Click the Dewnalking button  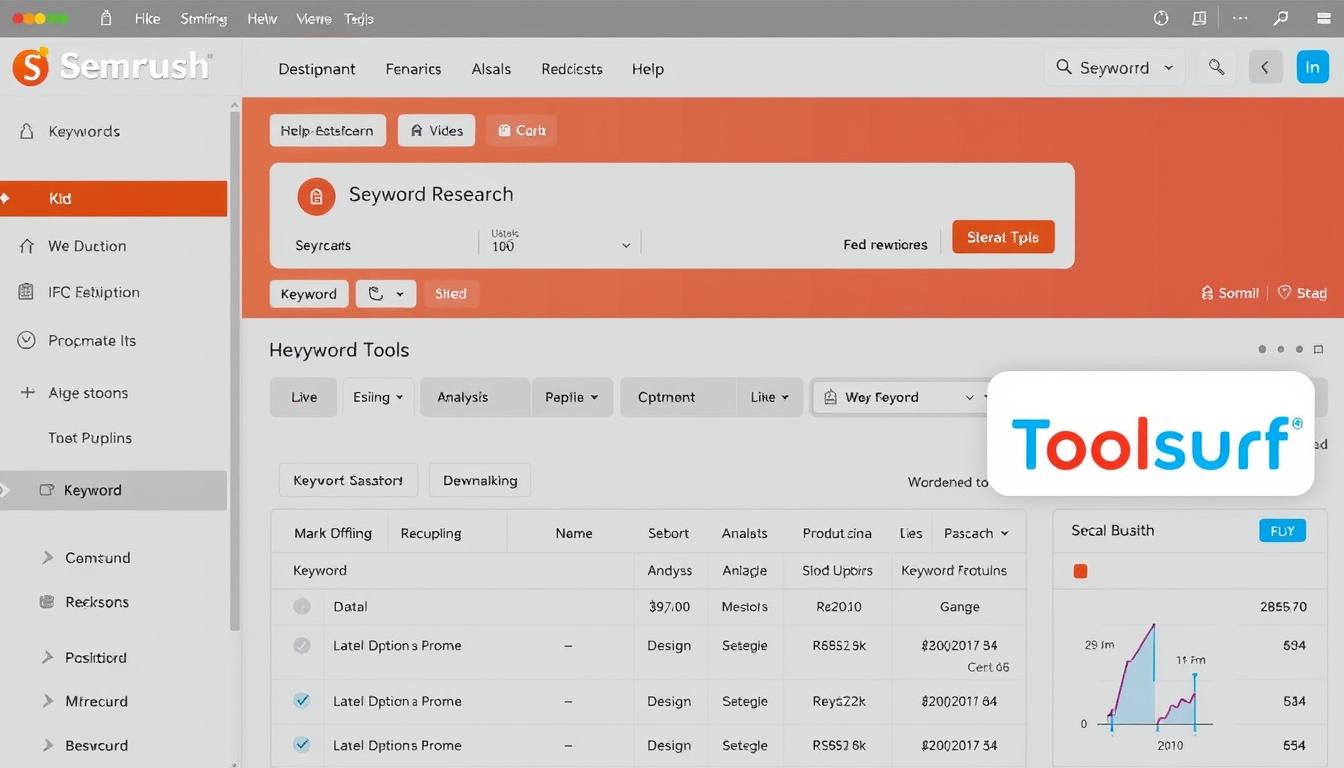tap(480, 480)
